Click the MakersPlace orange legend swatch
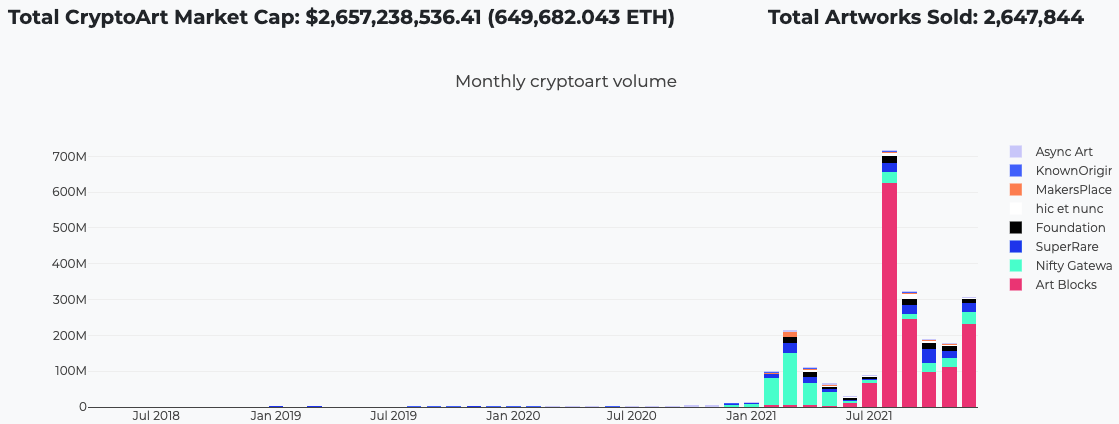Screen dimensions: 1119x424 coord(1016,190)
